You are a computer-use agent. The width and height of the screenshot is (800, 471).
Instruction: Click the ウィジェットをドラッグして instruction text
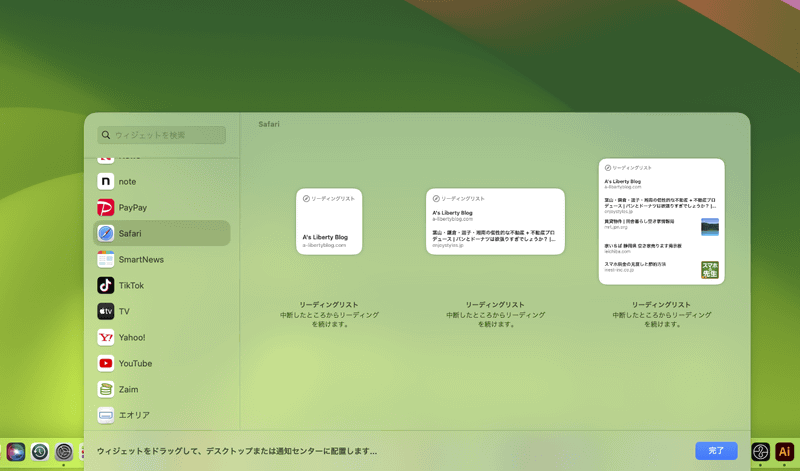237,451
